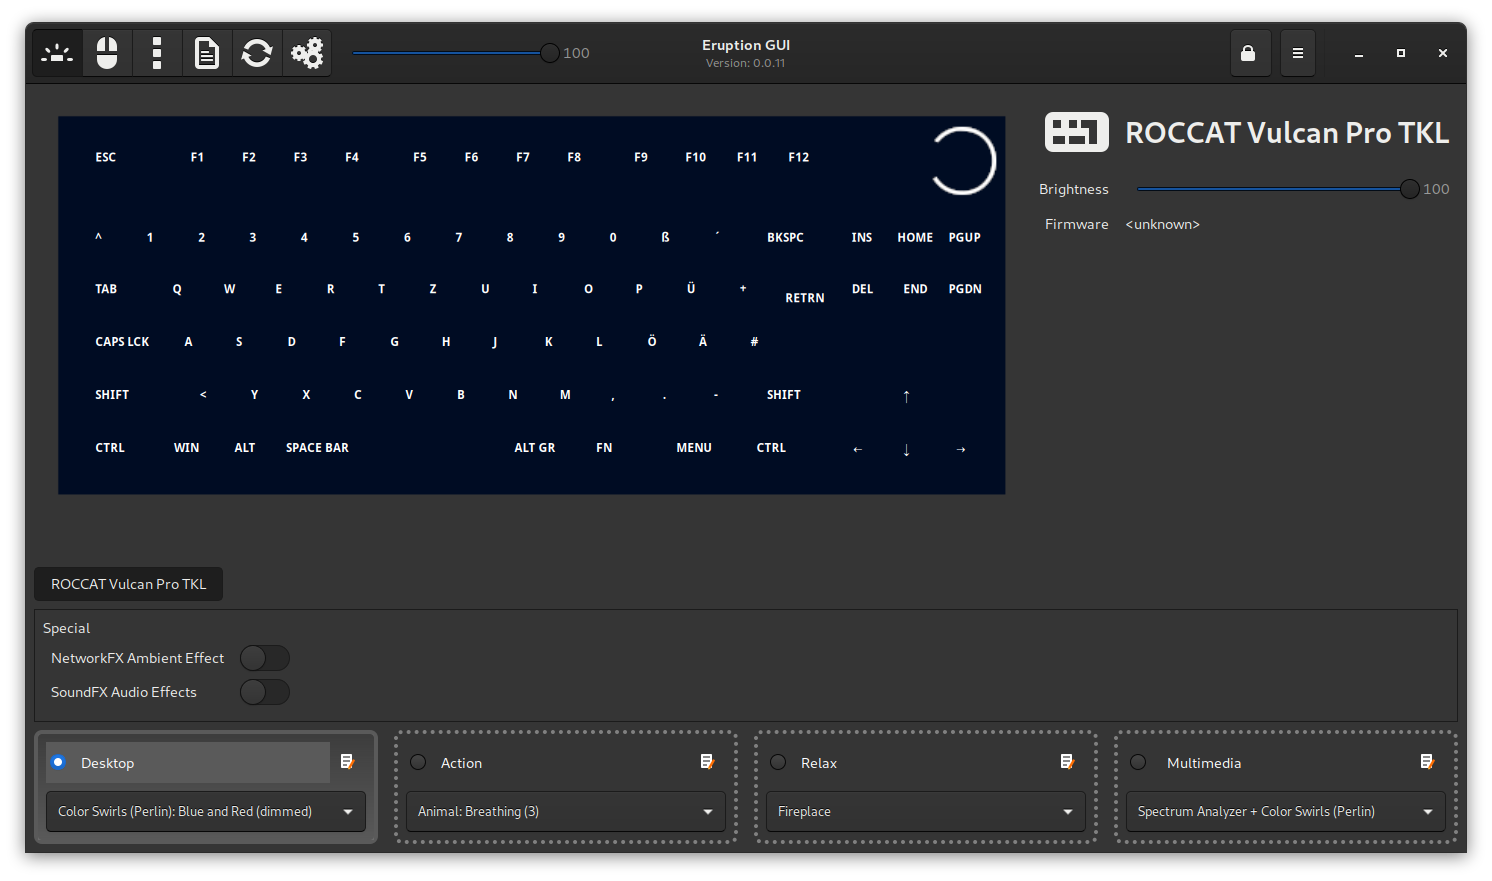Click the F5 key

pyautogui.click(x=420, y=157)
